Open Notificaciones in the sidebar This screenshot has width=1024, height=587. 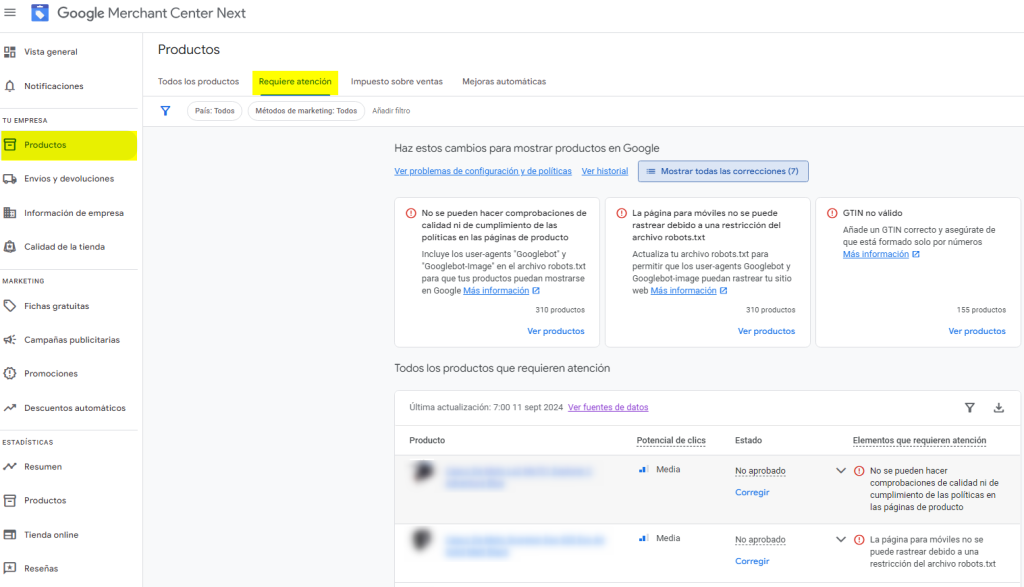[54, 86]
